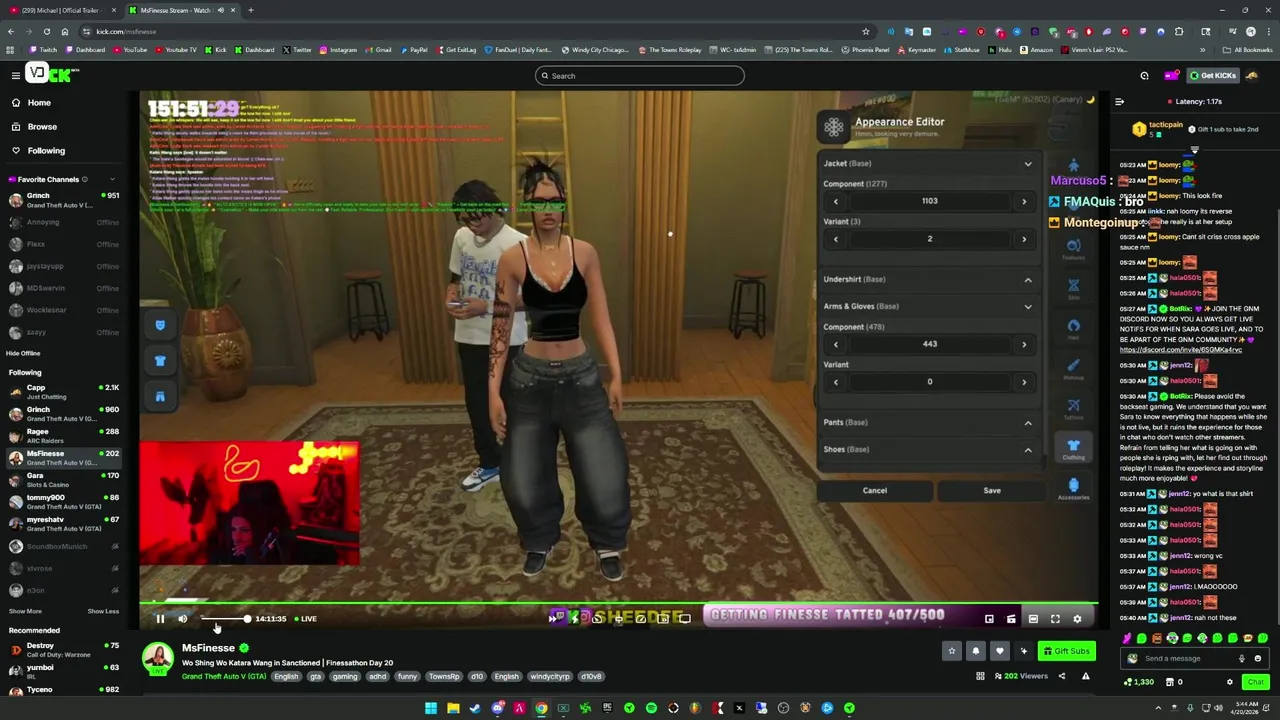Select the Accessories category icon
Screen dimensions: 1280x720
coord(1073,489)
